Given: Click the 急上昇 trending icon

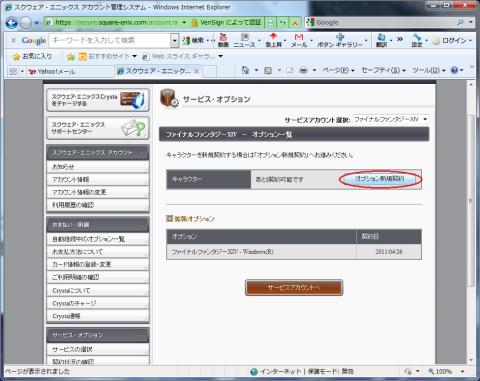Looking at the screenshot, I should 273,40.
